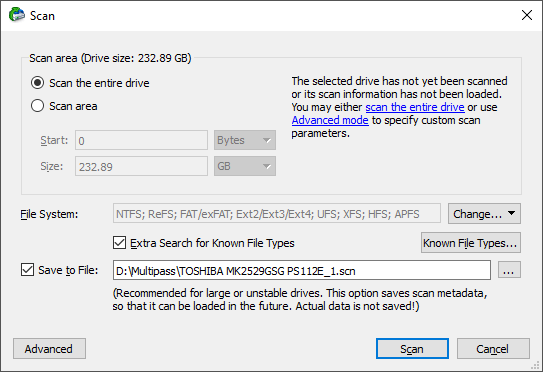This screenshot has height=372, width=543.
Task: Open the GB size unit dropdown
Action: [245, 166]
